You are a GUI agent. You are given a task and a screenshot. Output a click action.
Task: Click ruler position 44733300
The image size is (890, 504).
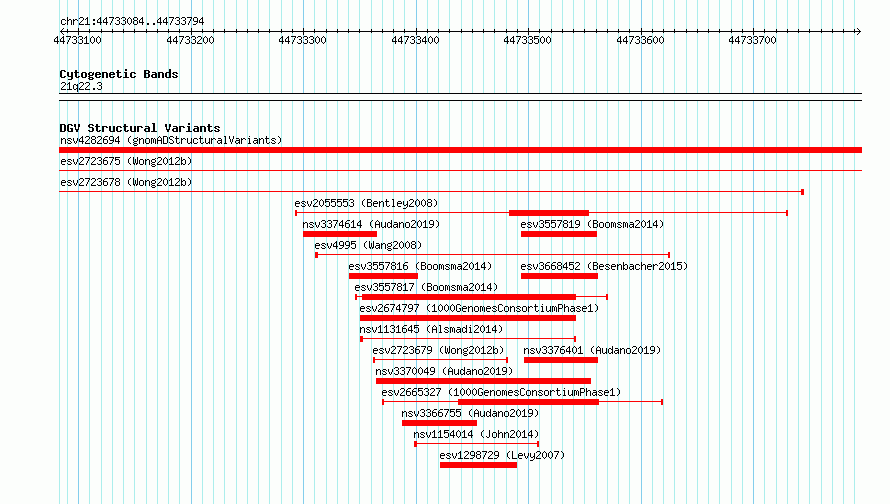coord(303,40)
